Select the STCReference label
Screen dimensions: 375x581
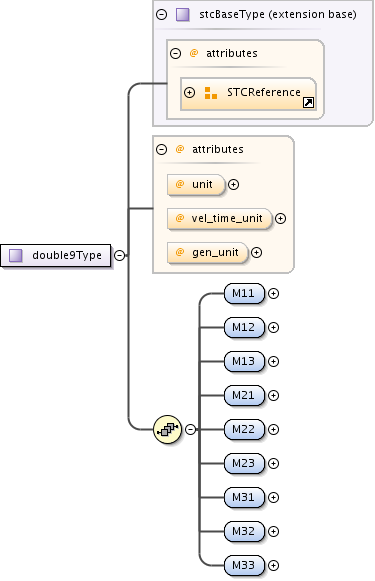pos(263,92)
